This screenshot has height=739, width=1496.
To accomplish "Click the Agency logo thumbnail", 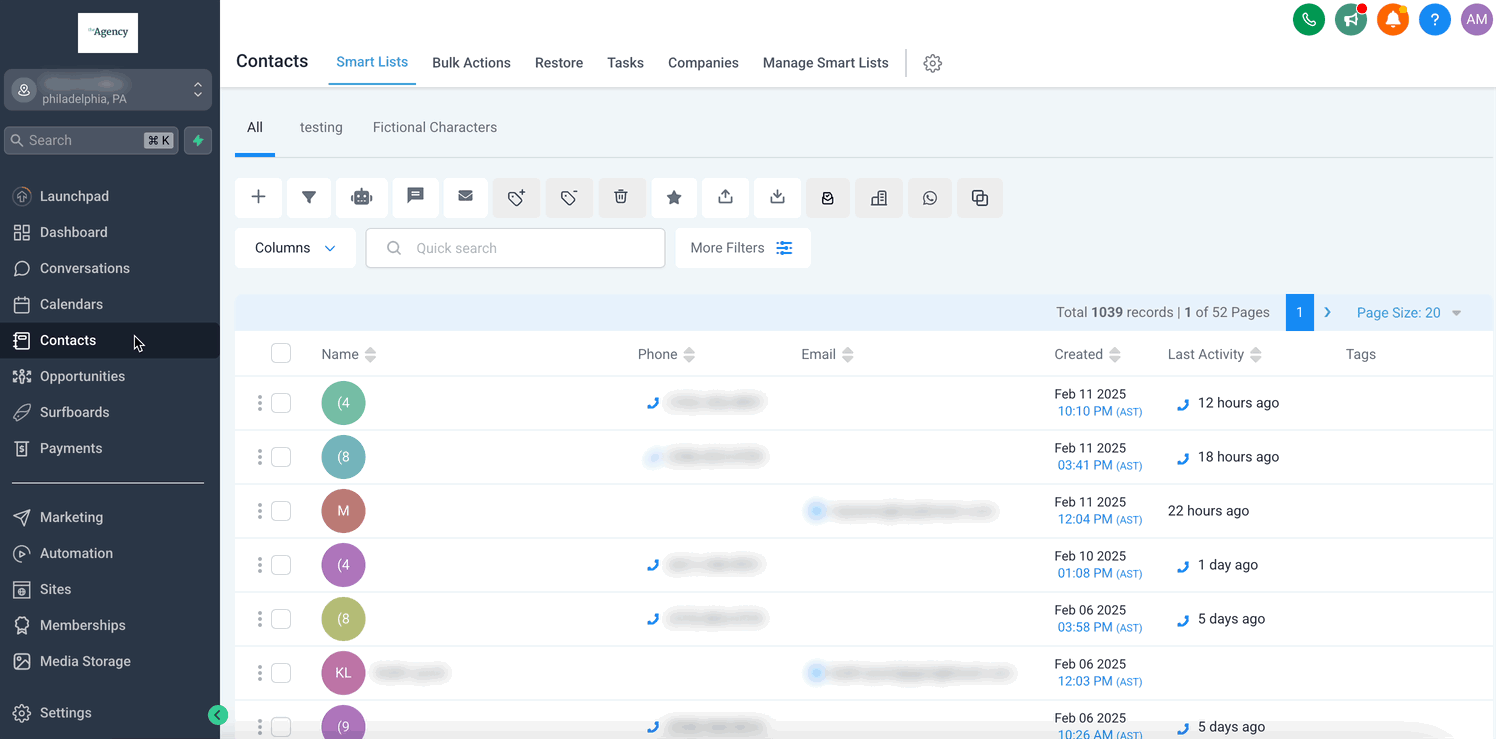I will [x=108, y=33].
